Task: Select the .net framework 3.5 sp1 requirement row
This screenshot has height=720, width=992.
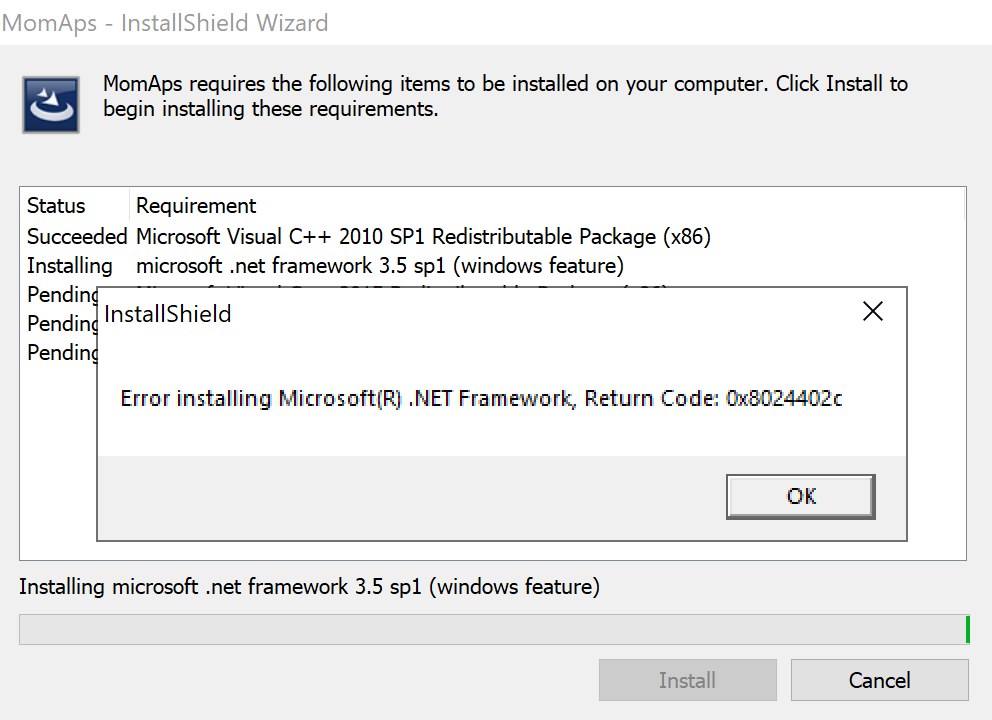Action: [x=380, y=266]
